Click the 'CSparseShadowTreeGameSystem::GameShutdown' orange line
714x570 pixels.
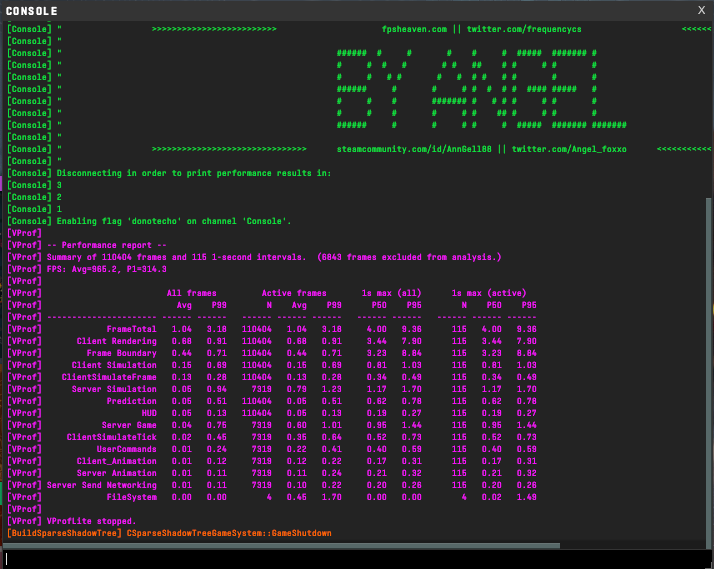229,533
